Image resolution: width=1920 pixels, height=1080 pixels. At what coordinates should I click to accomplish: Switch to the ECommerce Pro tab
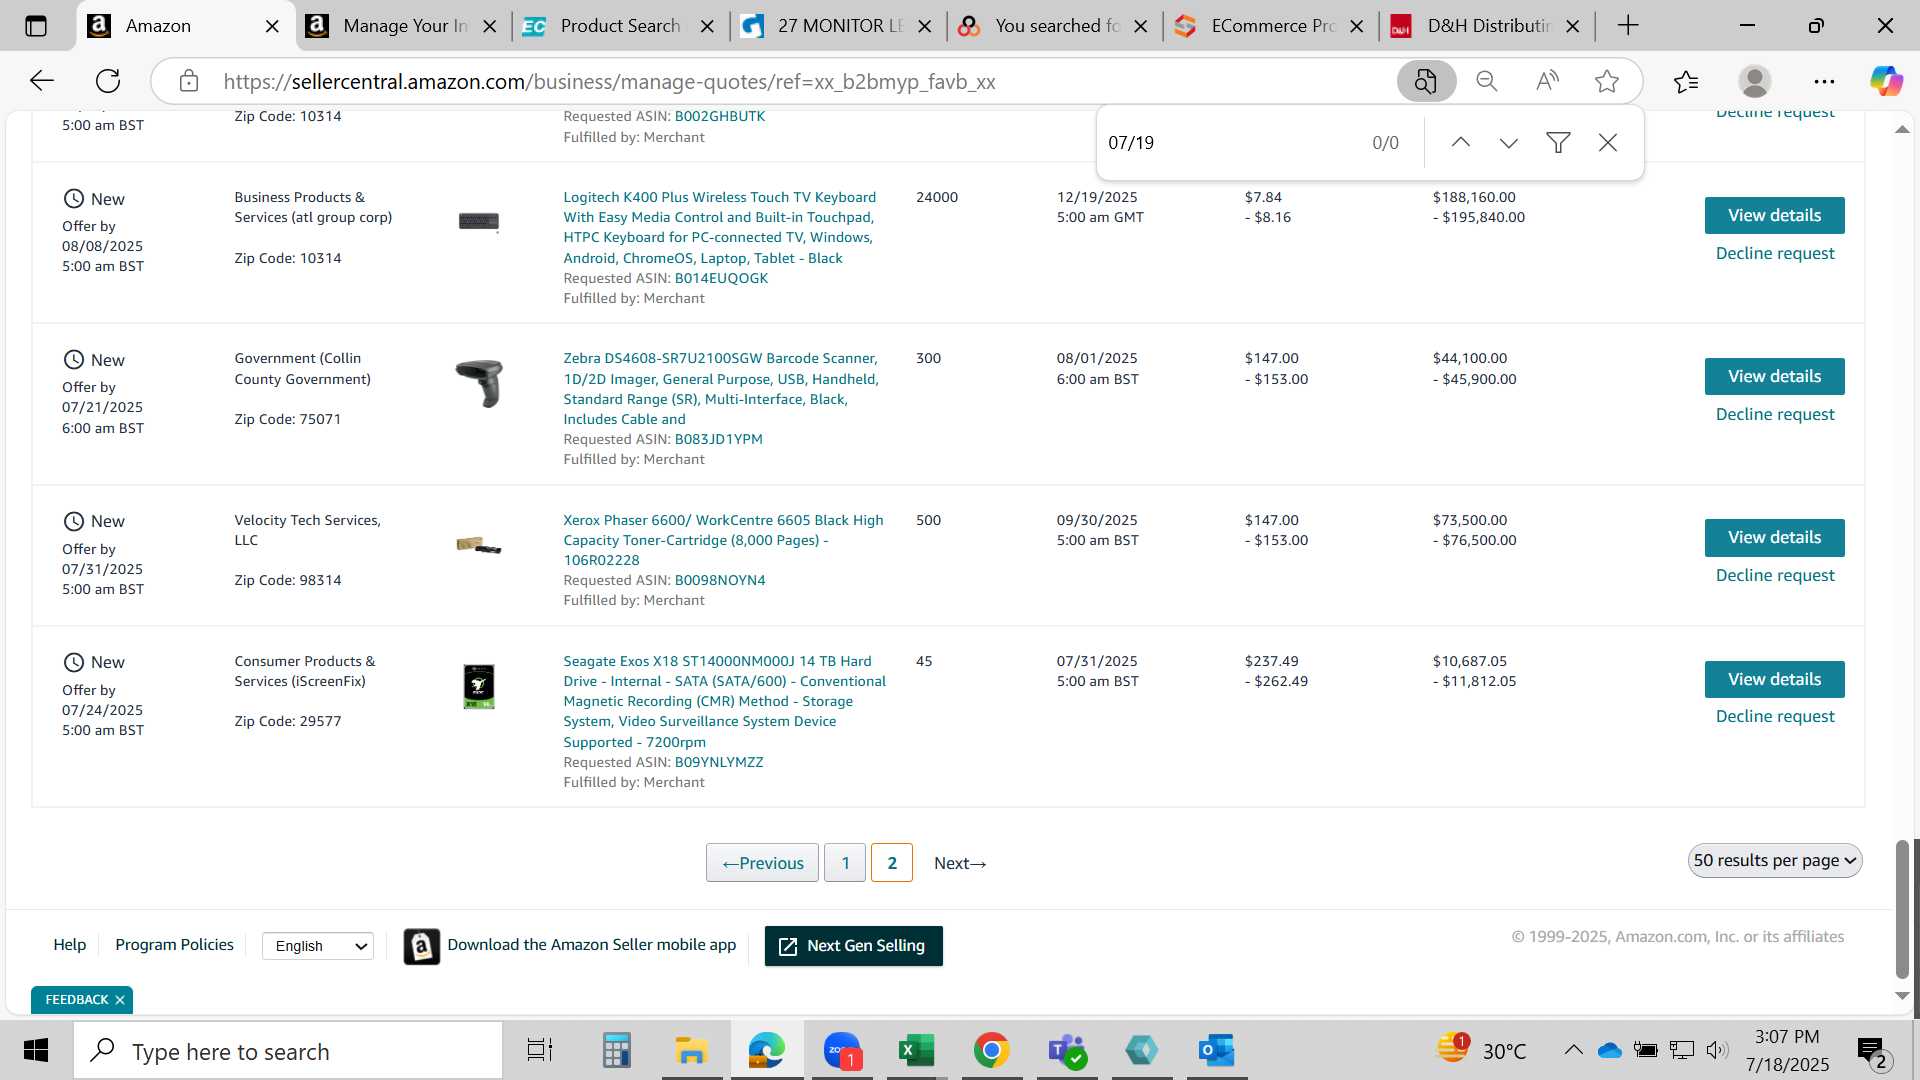point(1272,26)
